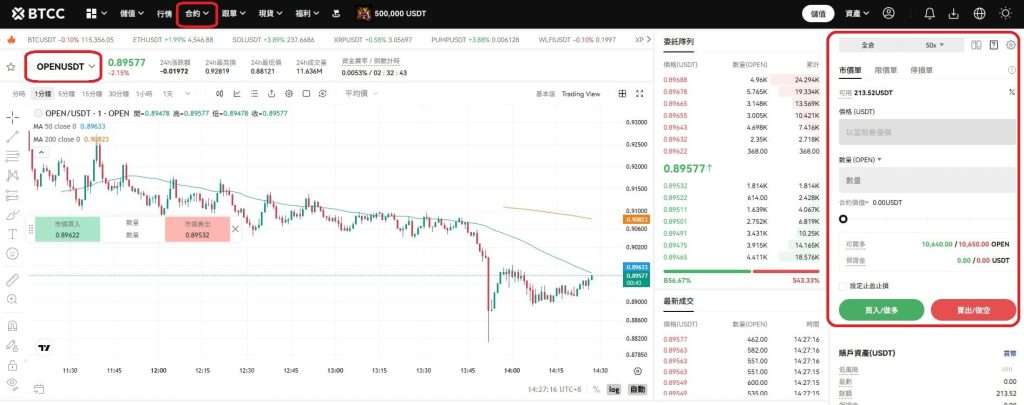Click the notification bell icon
The image size is (1024, 405).
point(930,13)
